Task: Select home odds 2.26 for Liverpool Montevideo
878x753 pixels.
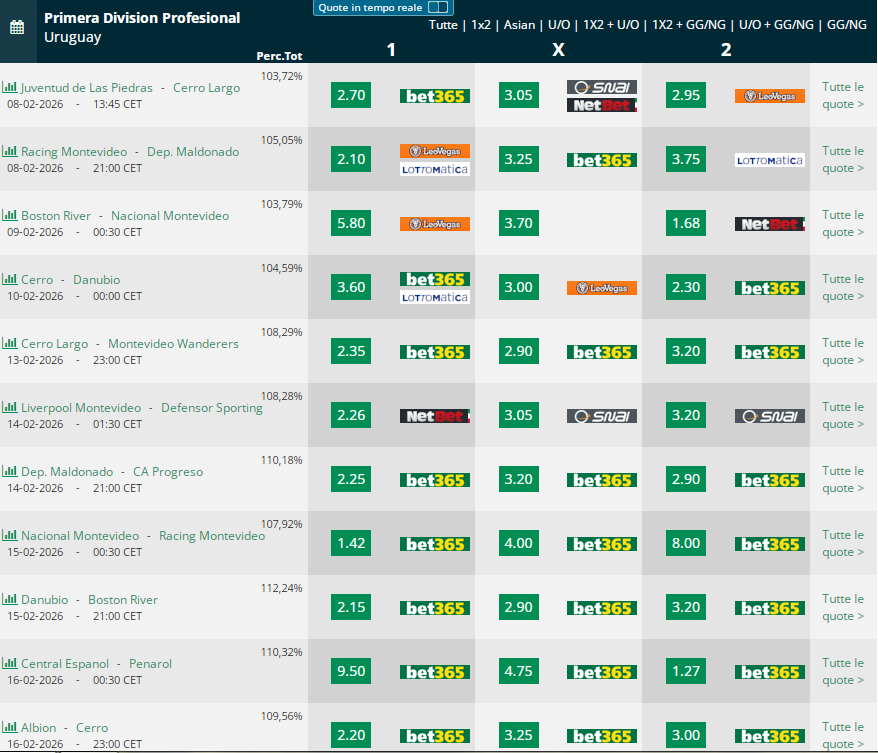Action: pyautogui.click(x=351, y=415)
